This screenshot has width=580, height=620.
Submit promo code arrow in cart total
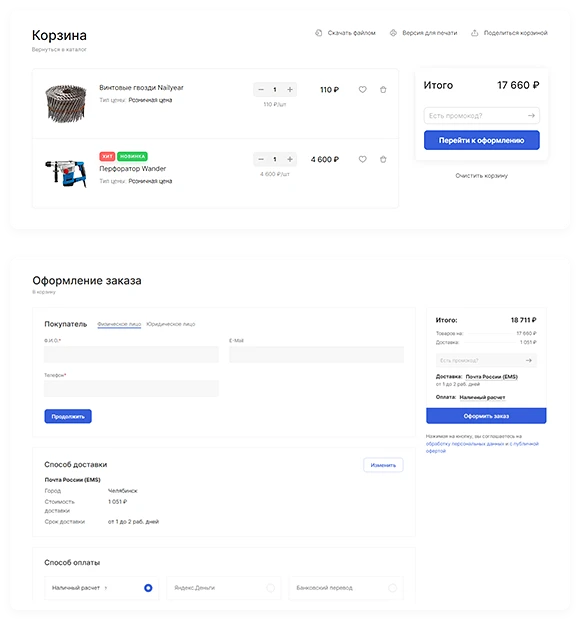(531, 115)
